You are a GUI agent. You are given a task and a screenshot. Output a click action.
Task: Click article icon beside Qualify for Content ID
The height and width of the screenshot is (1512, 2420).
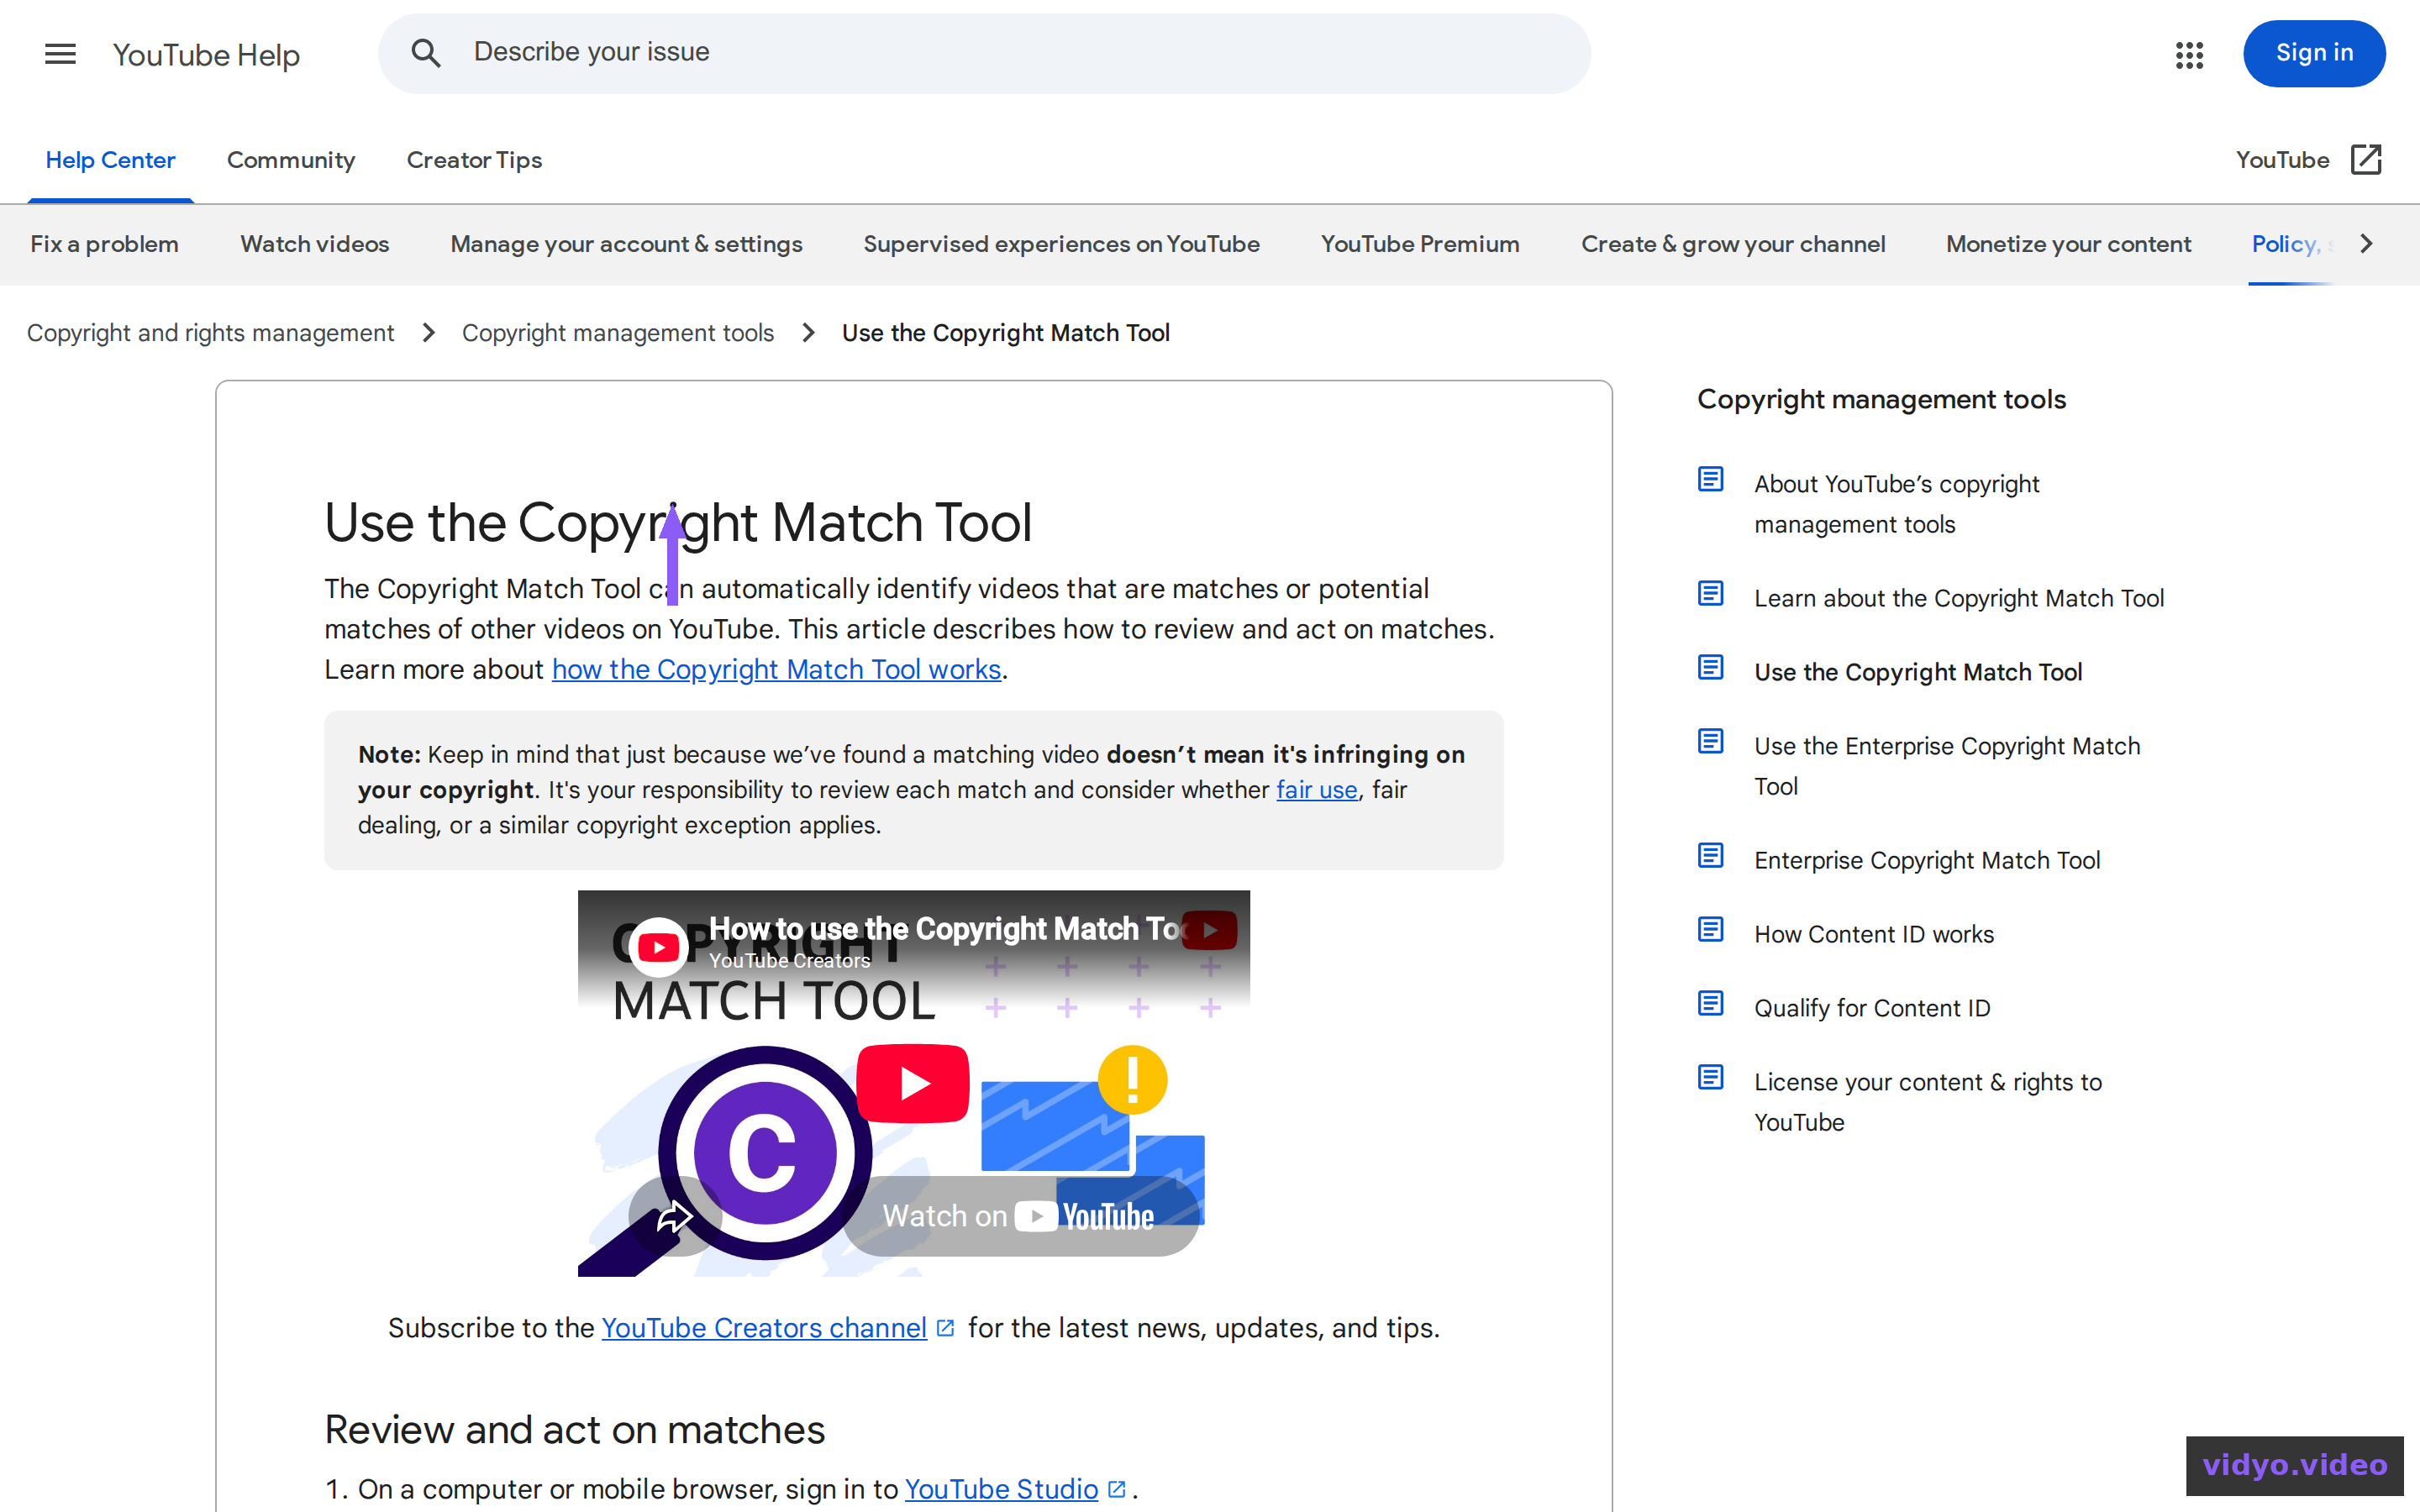pyautogui.click(x=1710, y=1004)
